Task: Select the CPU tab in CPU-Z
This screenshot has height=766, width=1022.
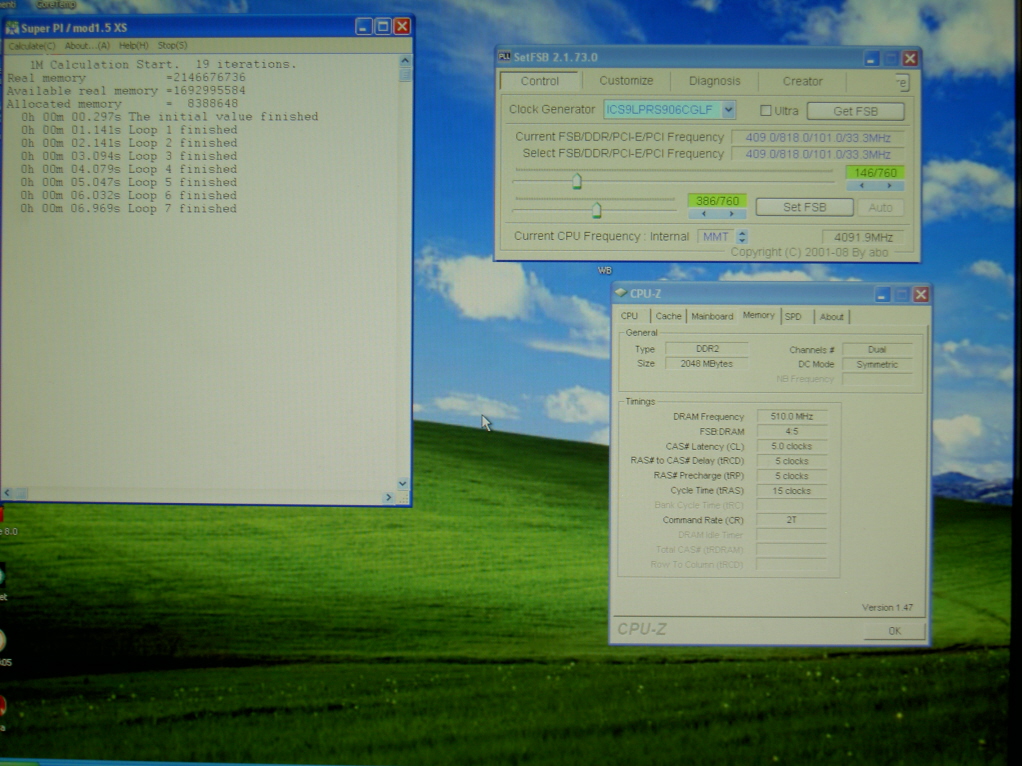Action: click(629, 316)
